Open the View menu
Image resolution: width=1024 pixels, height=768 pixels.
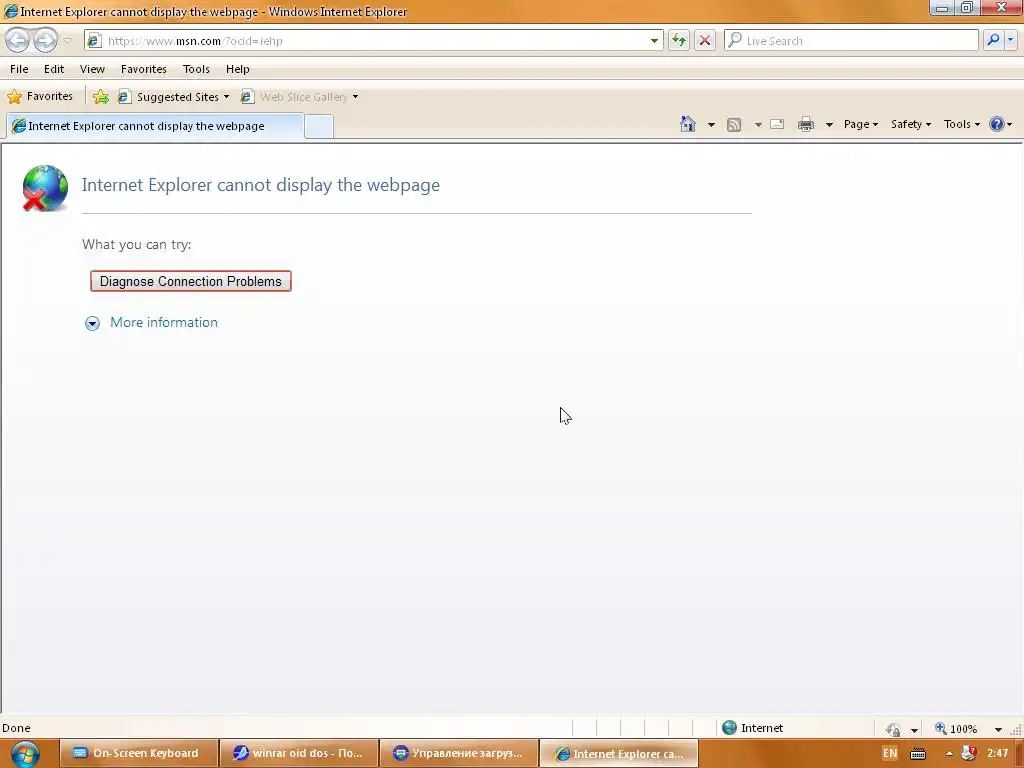92,69
